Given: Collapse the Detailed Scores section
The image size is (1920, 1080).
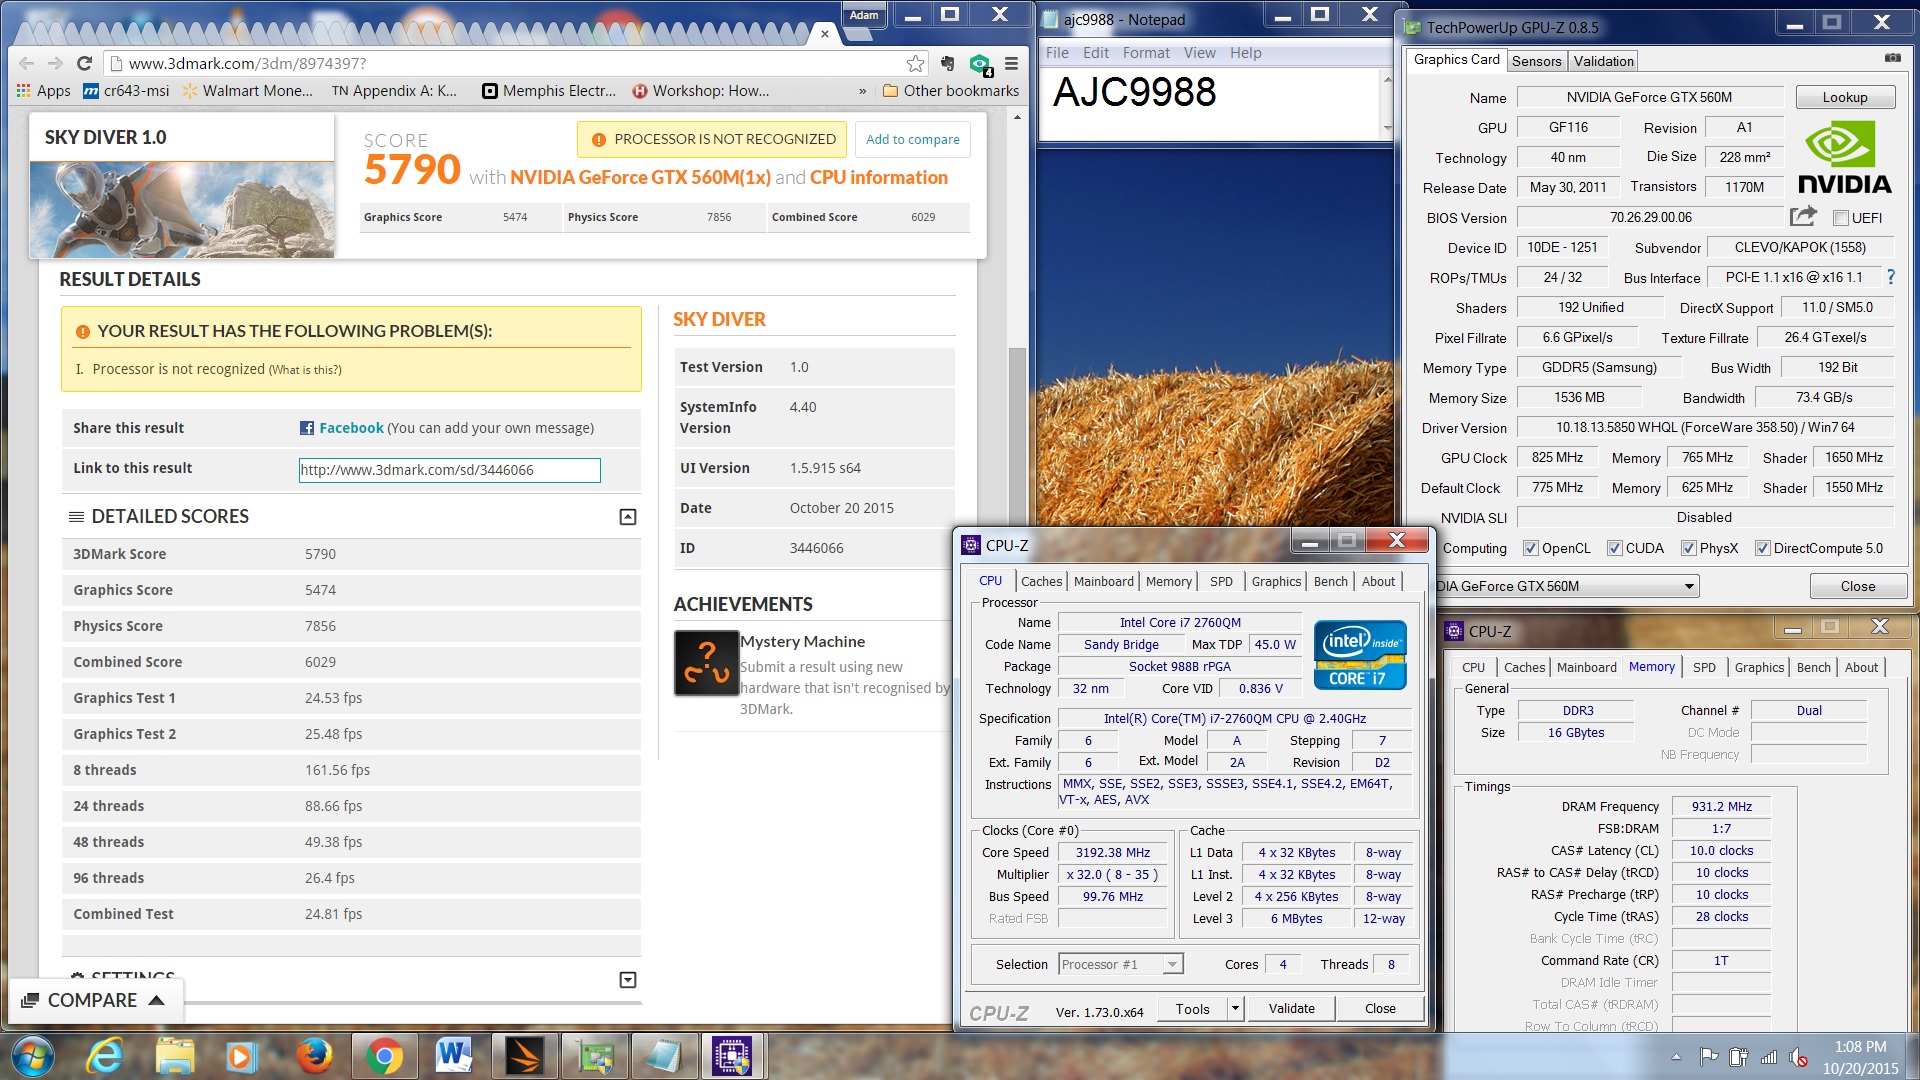Looking at the screenshot, I should pyautogui.click(x=628, y=517).
